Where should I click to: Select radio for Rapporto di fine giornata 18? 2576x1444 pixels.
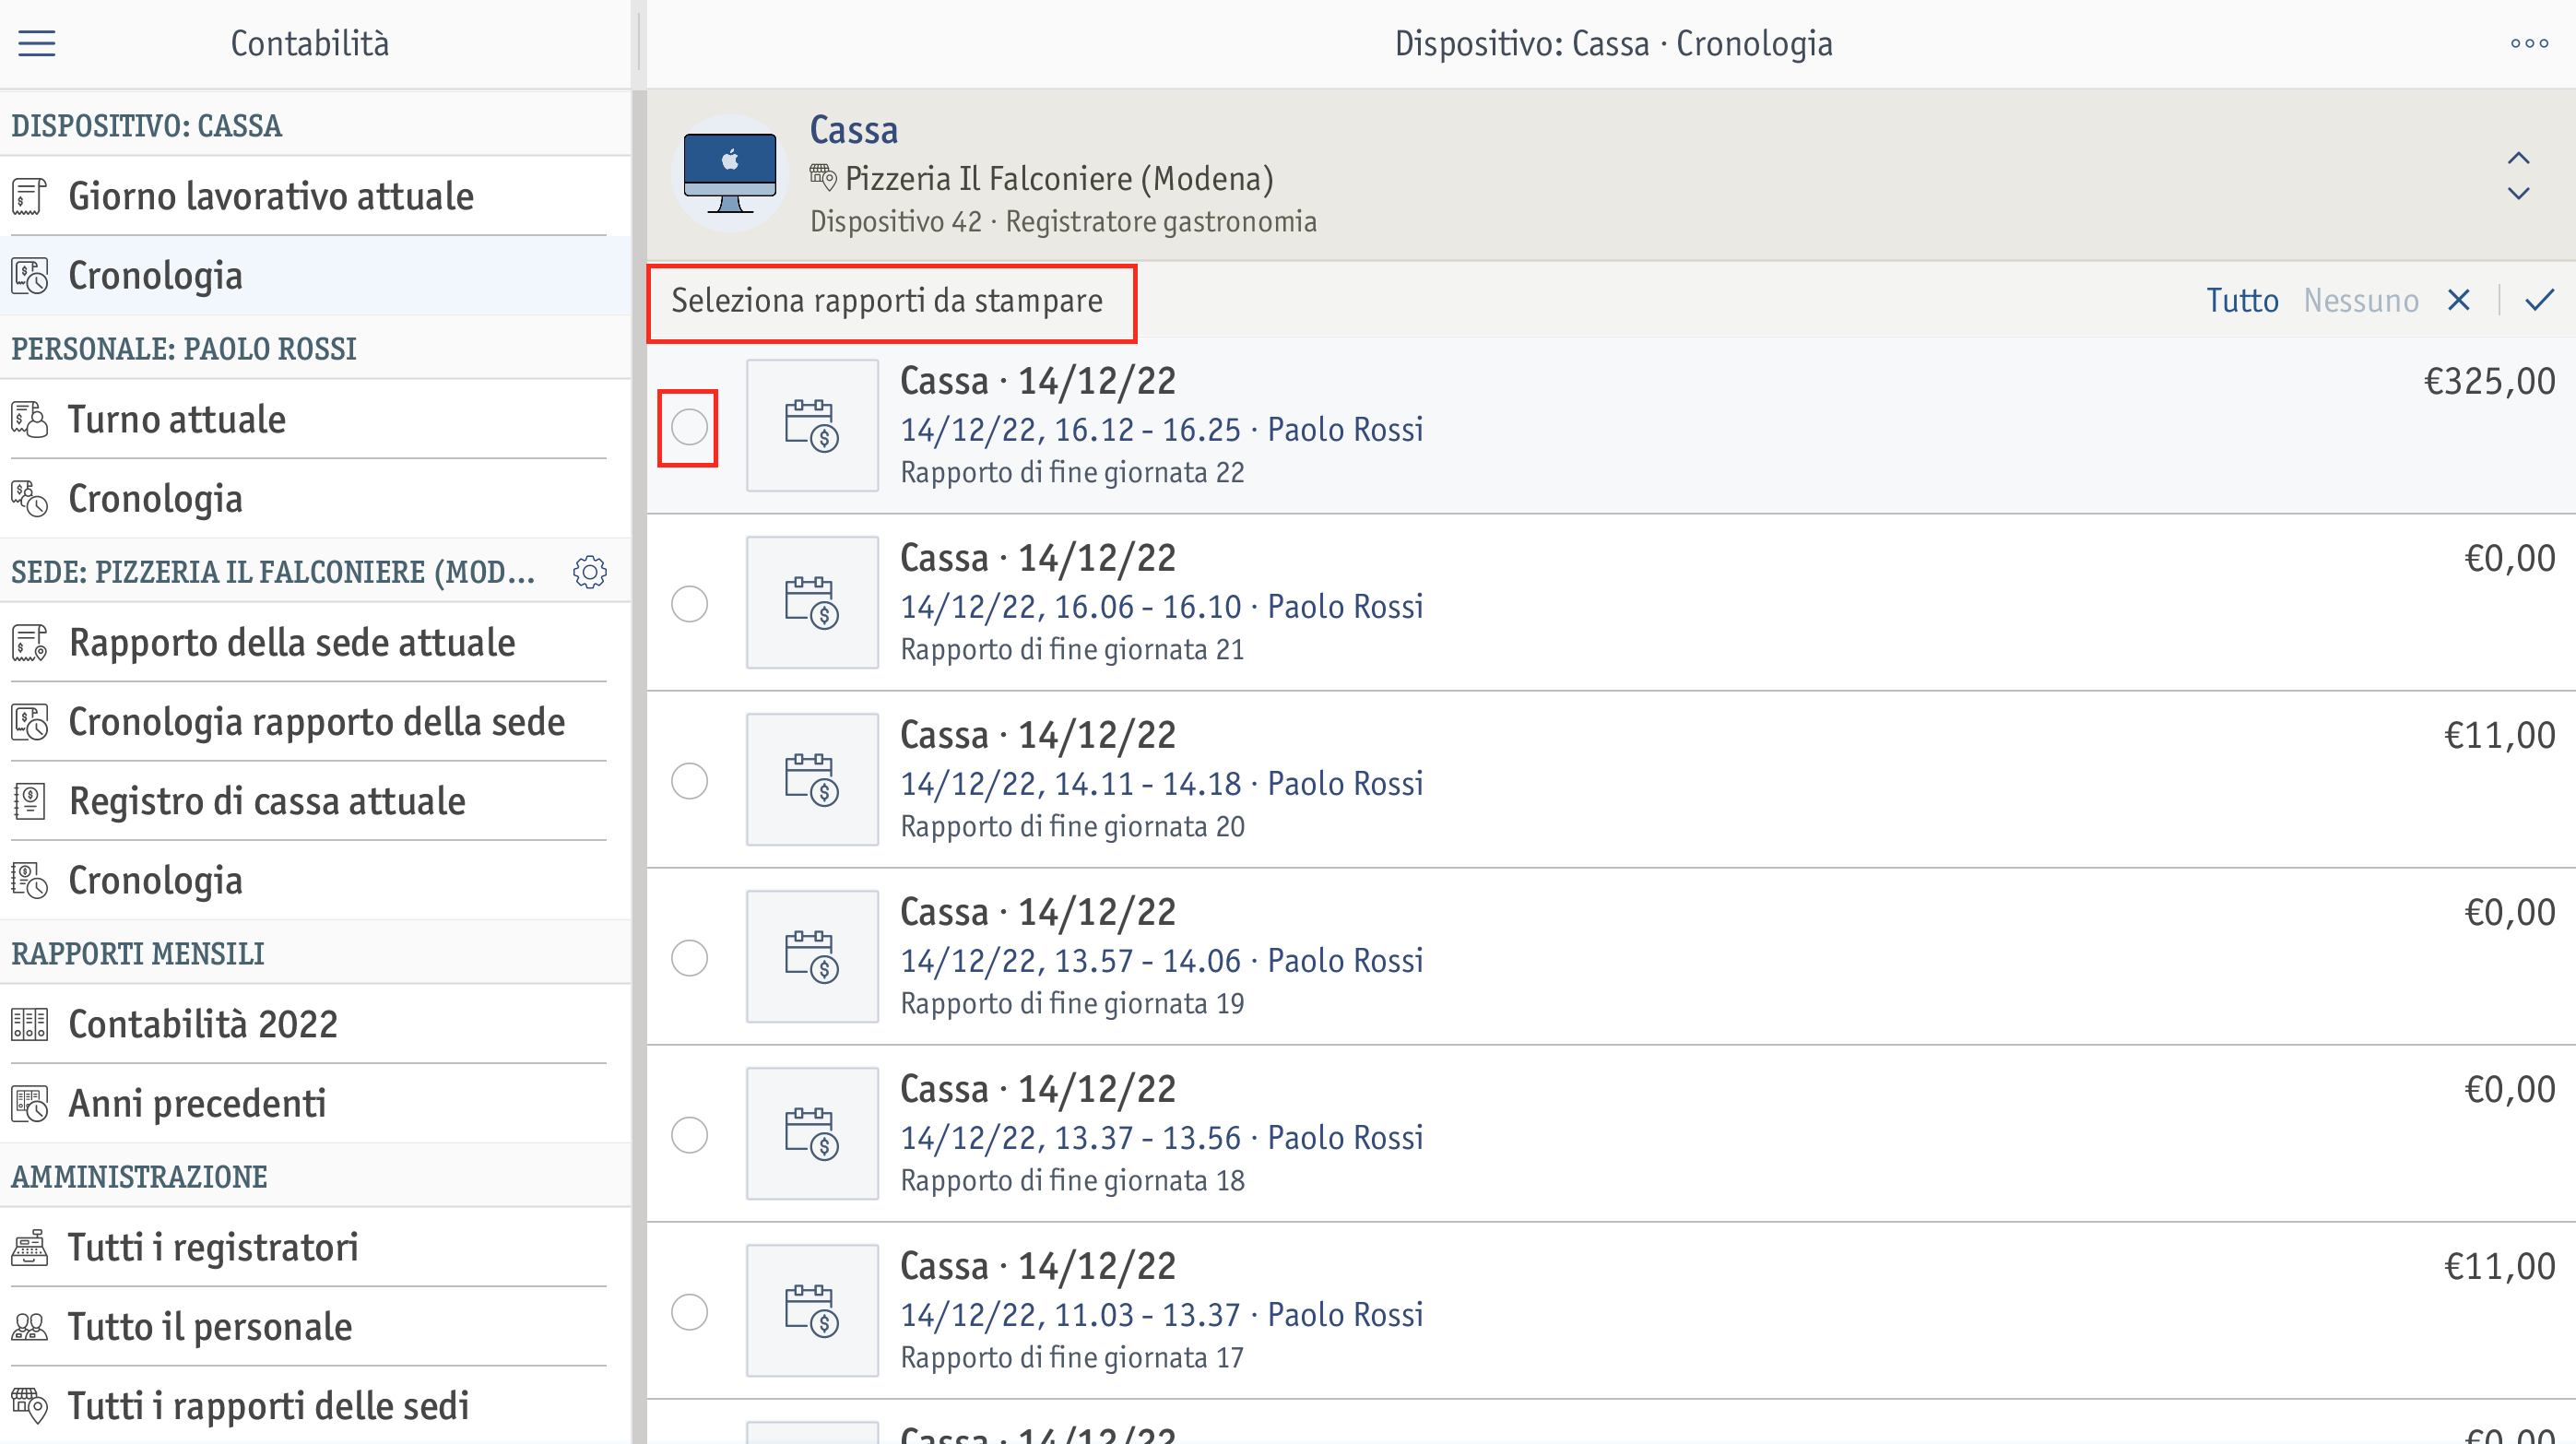[x=689, y=1135]
